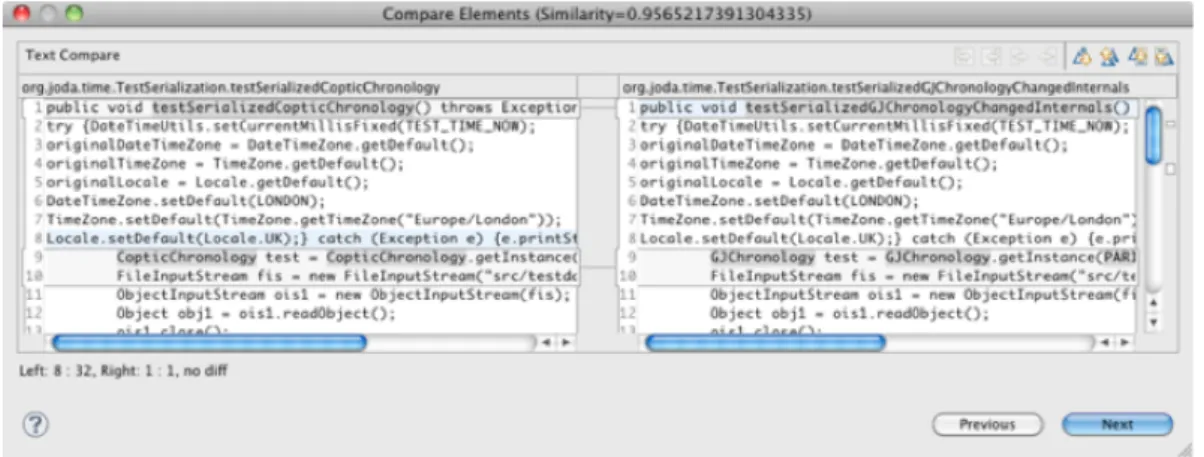The image size is (1204, 457).
Task: Click status text Left: 8 : 32, no diff
Action: point(123,371)
